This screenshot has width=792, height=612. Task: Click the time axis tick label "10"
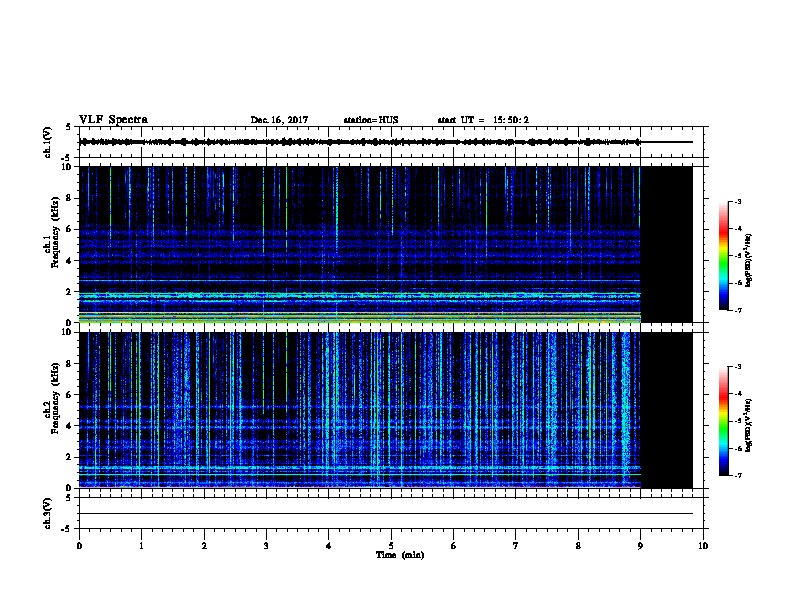(x=703, y=546)
